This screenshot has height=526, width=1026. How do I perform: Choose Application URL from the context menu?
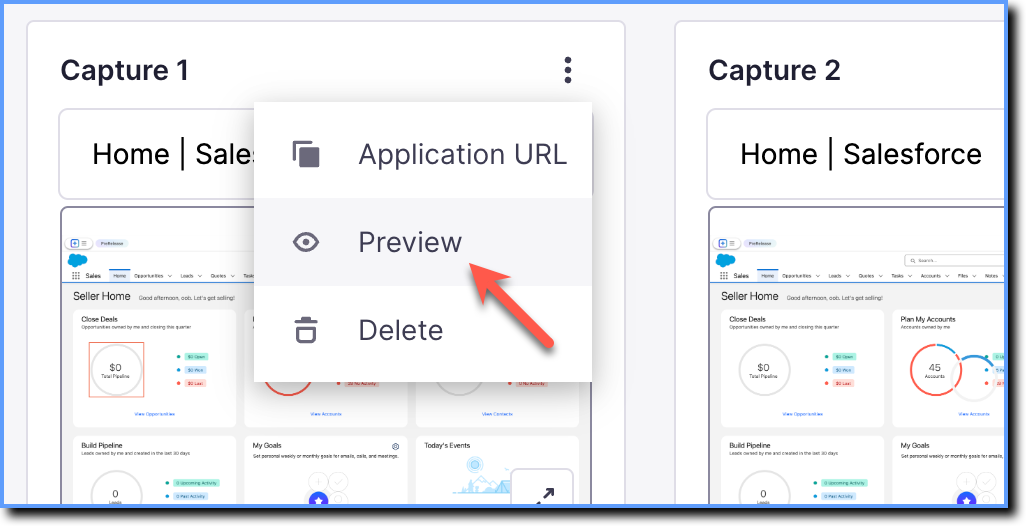(423, 154)
